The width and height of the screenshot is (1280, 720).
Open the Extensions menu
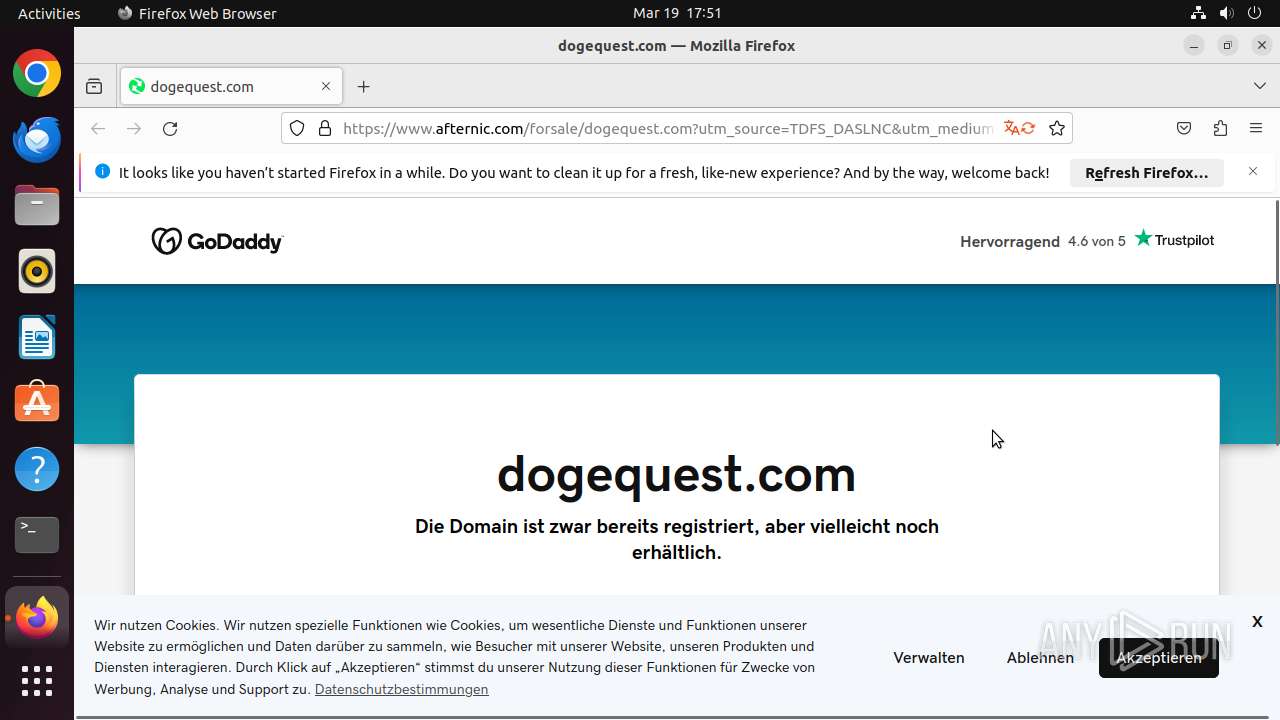[1220, 128]
